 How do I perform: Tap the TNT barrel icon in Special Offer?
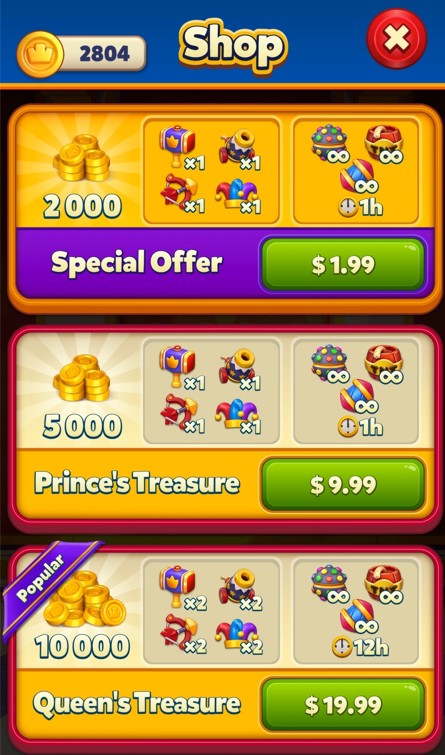coord(384,141)
